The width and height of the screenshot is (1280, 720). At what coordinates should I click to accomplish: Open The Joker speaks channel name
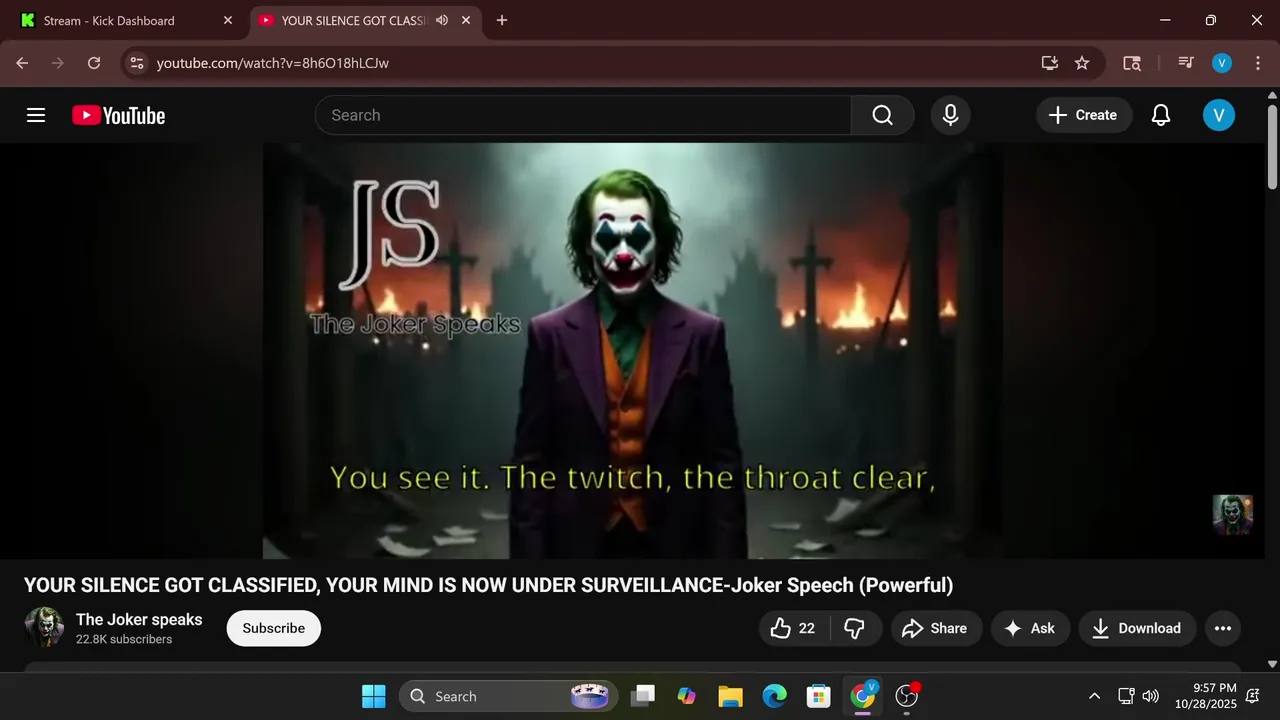pyautogui.click(x=139, y=619)
